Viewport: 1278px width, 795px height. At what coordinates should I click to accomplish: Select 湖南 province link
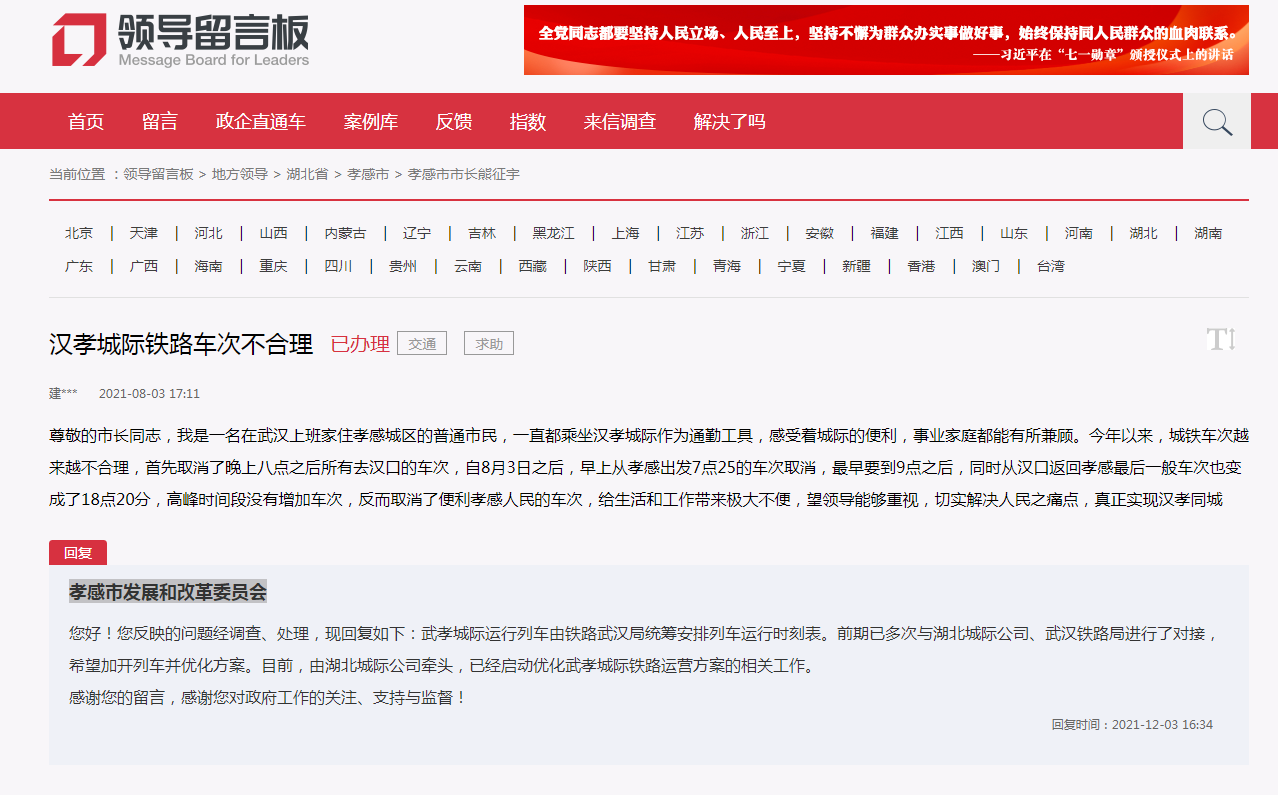coord(1208,233)
